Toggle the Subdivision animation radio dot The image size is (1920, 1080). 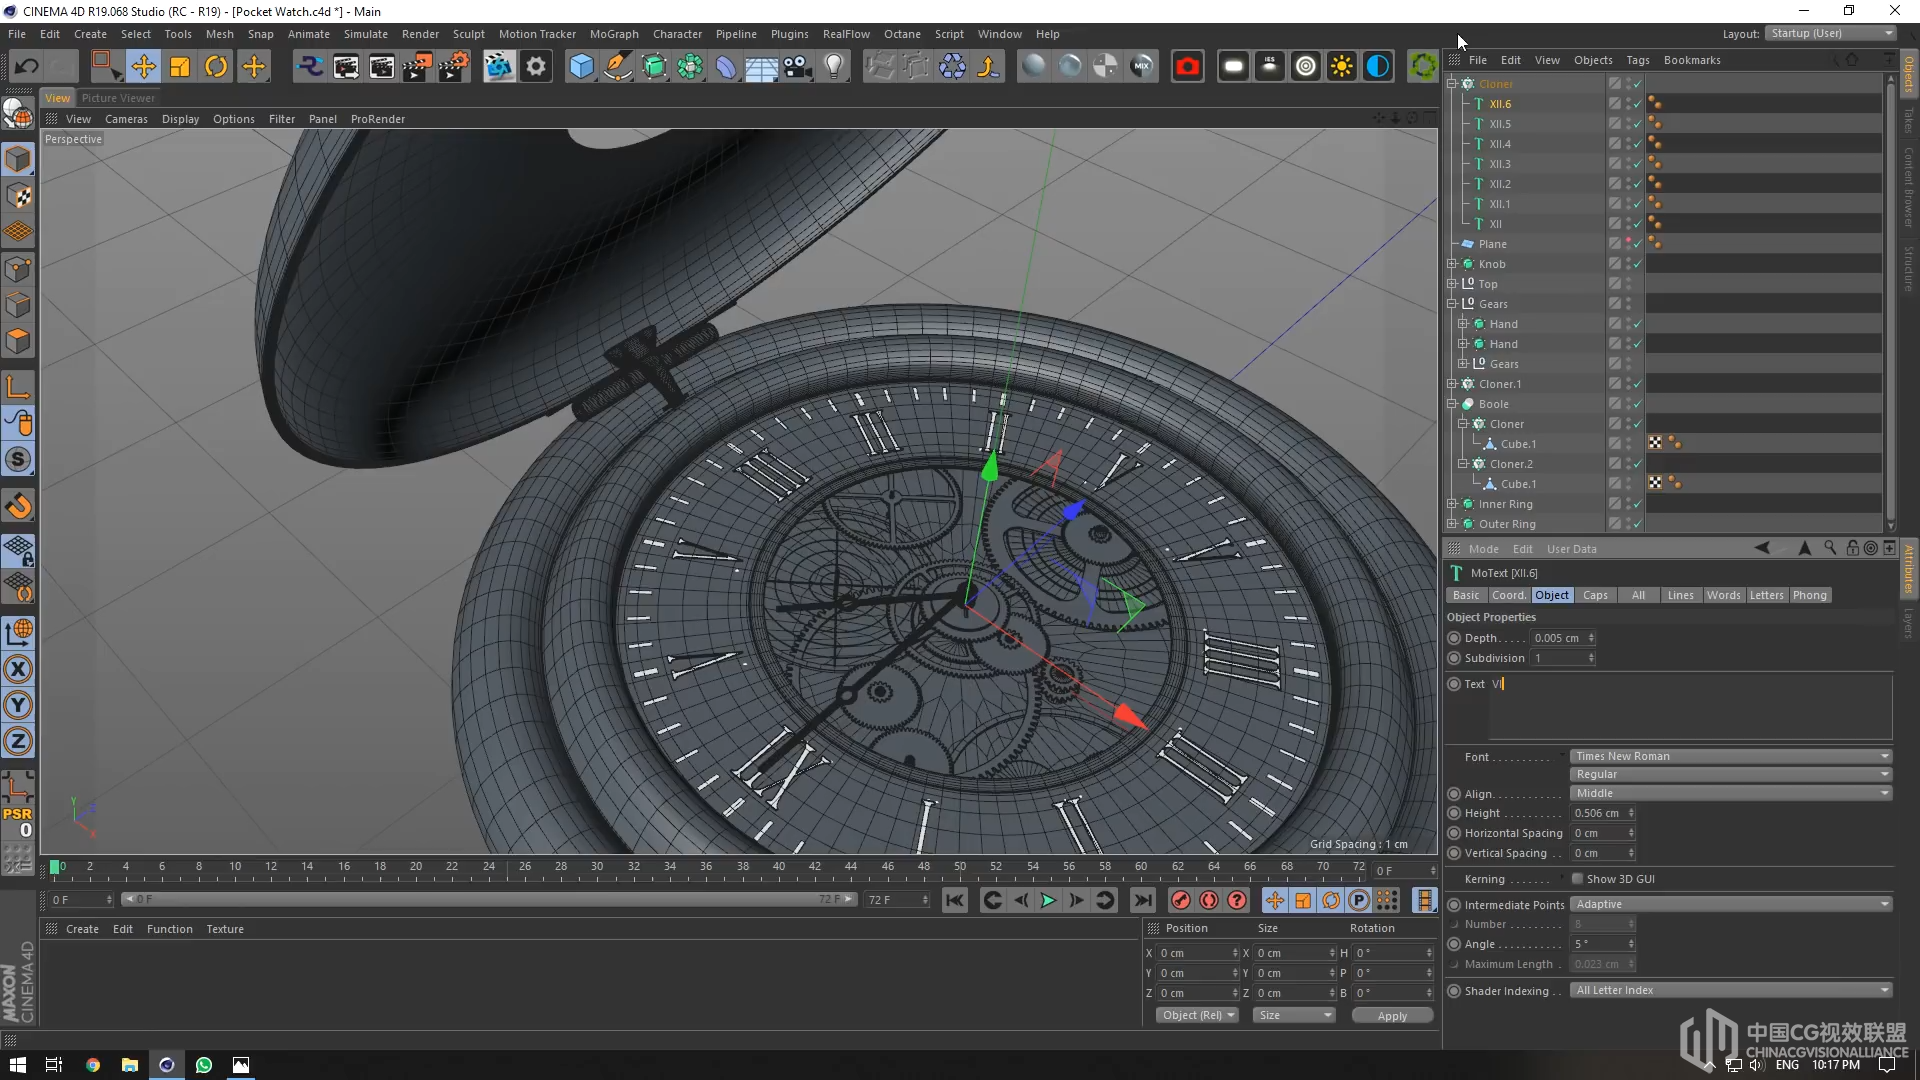click(x=1454, y=658)
